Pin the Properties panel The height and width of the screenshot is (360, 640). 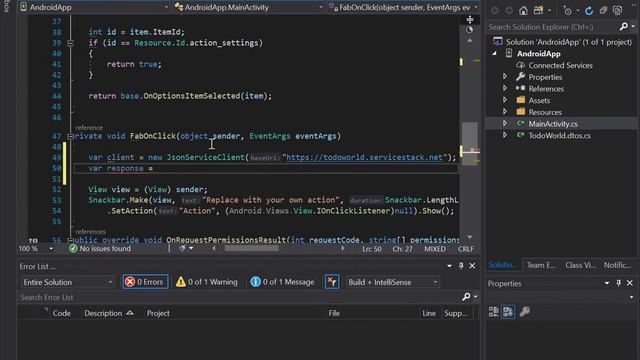click(x=619, y=283)
